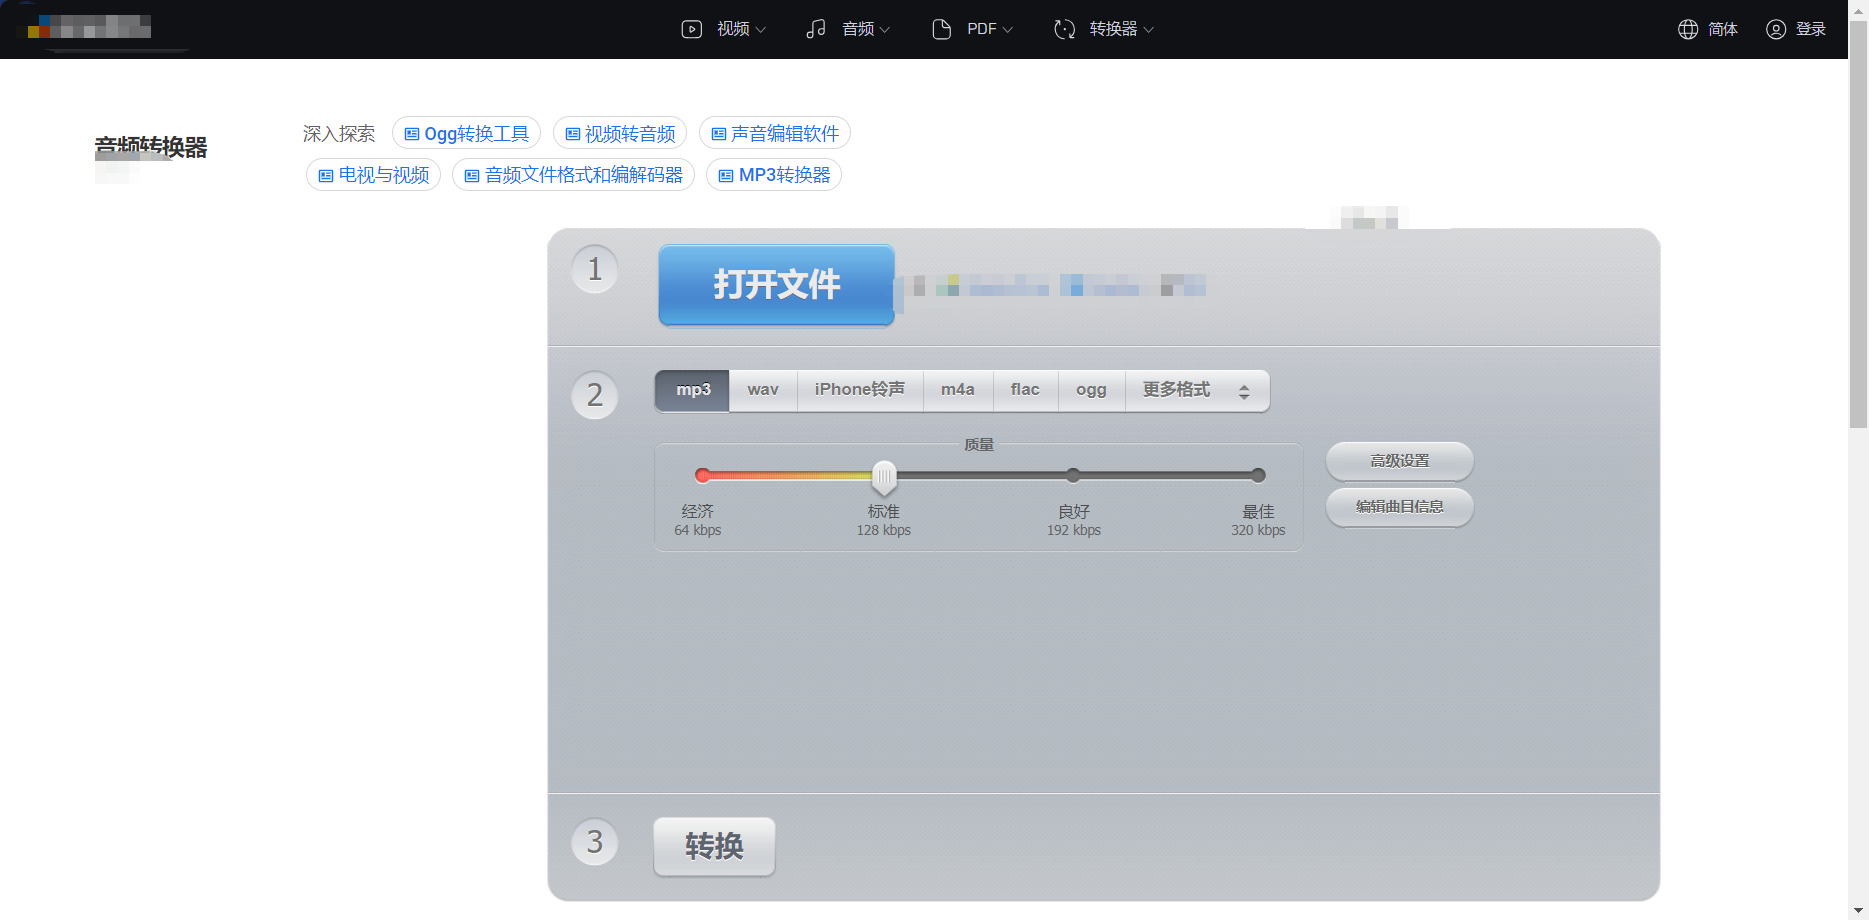Set quality to 良好 192 kbps point
This screenshot has width=1869, height=920.
click(x=1073, y=475)
